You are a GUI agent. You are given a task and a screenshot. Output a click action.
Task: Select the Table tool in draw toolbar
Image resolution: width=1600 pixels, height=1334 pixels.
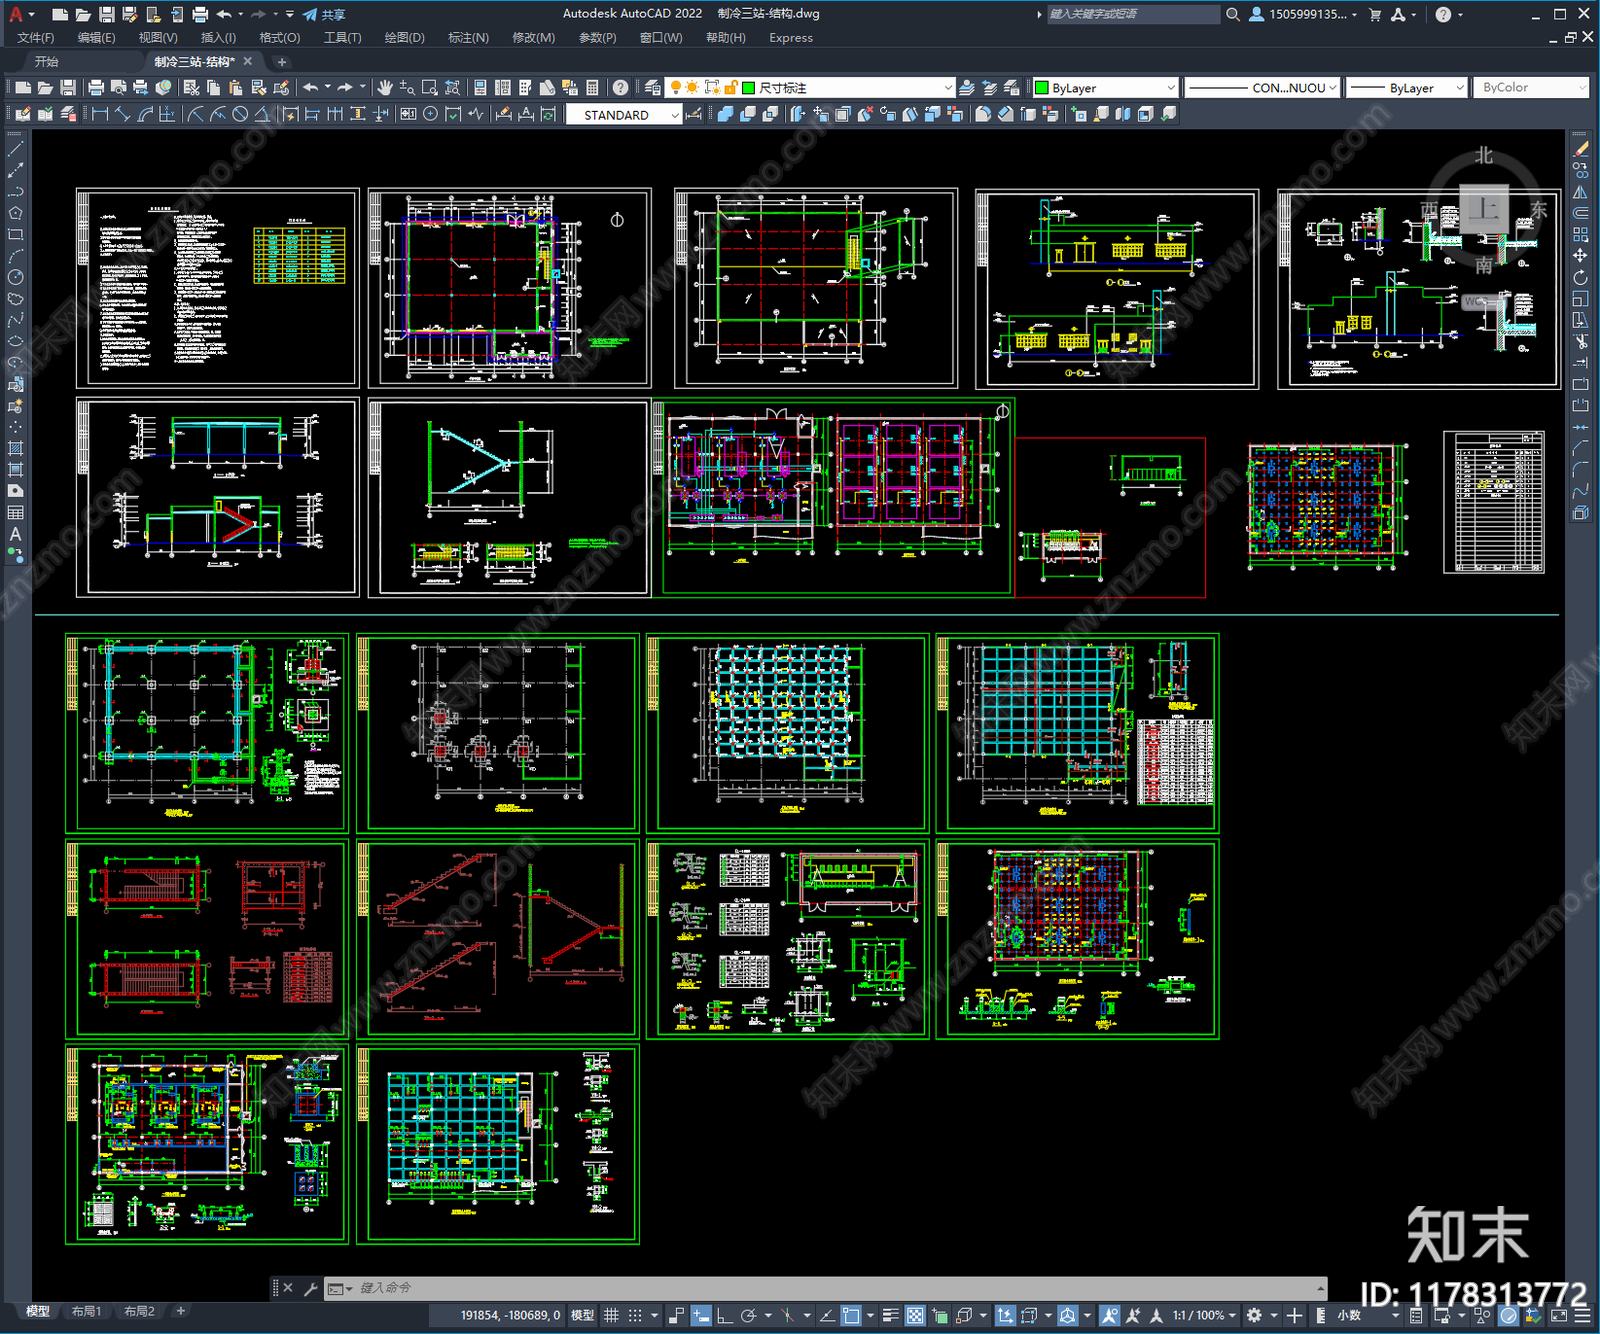coord(16,512)
